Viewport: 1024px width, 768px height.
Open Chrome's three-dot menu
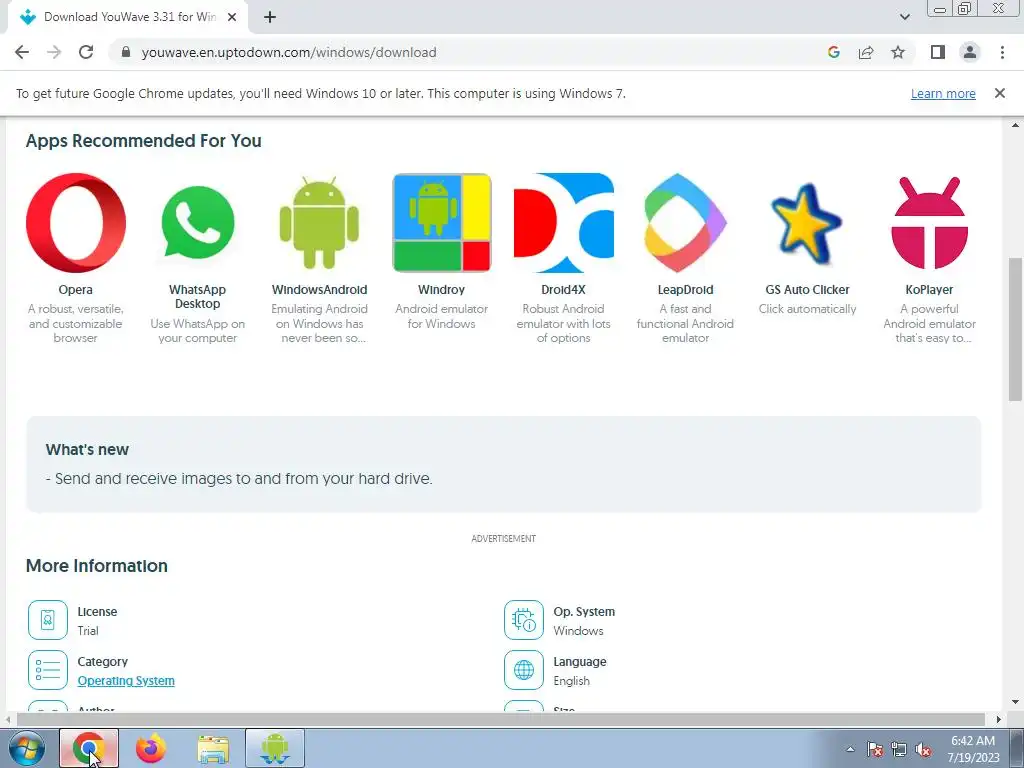click(1002, 52)
